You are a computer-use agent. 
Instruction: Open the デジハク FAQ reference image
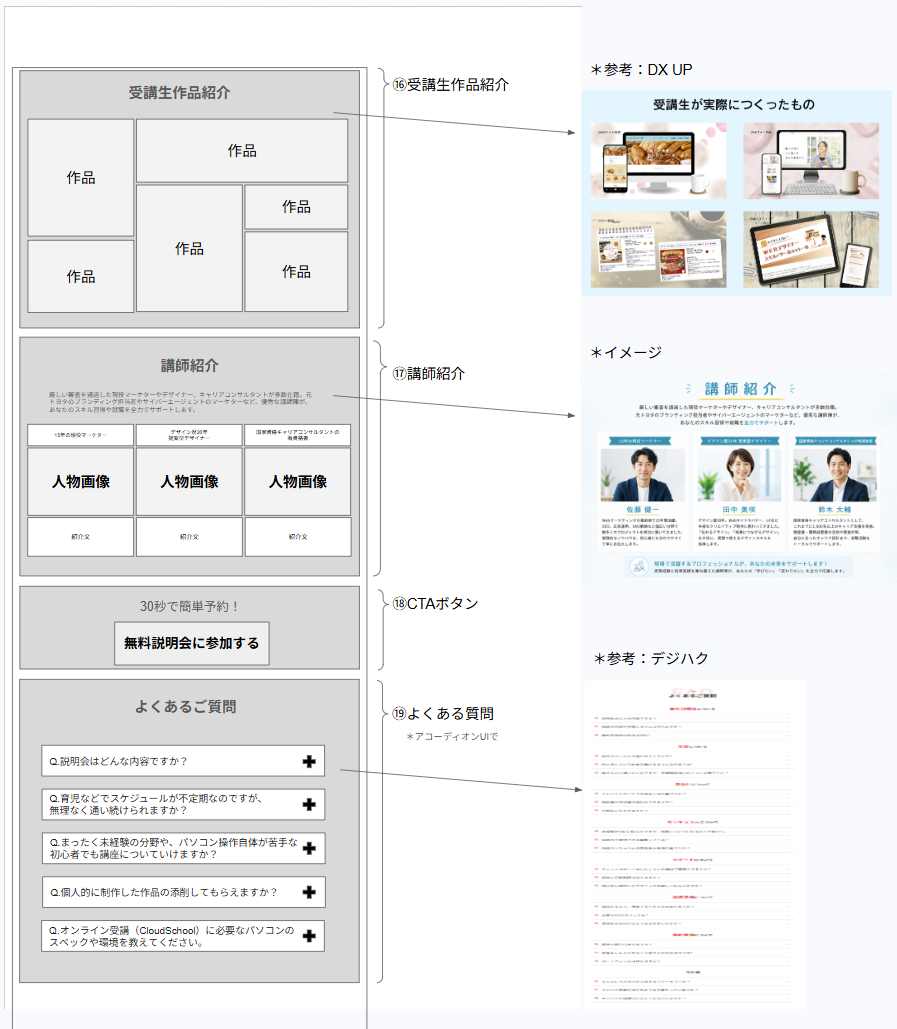point(694,844)
